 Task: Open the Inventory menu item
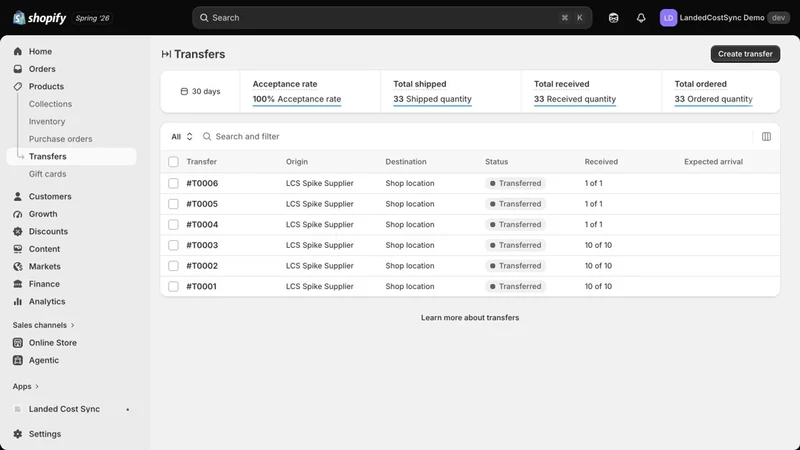47,121
